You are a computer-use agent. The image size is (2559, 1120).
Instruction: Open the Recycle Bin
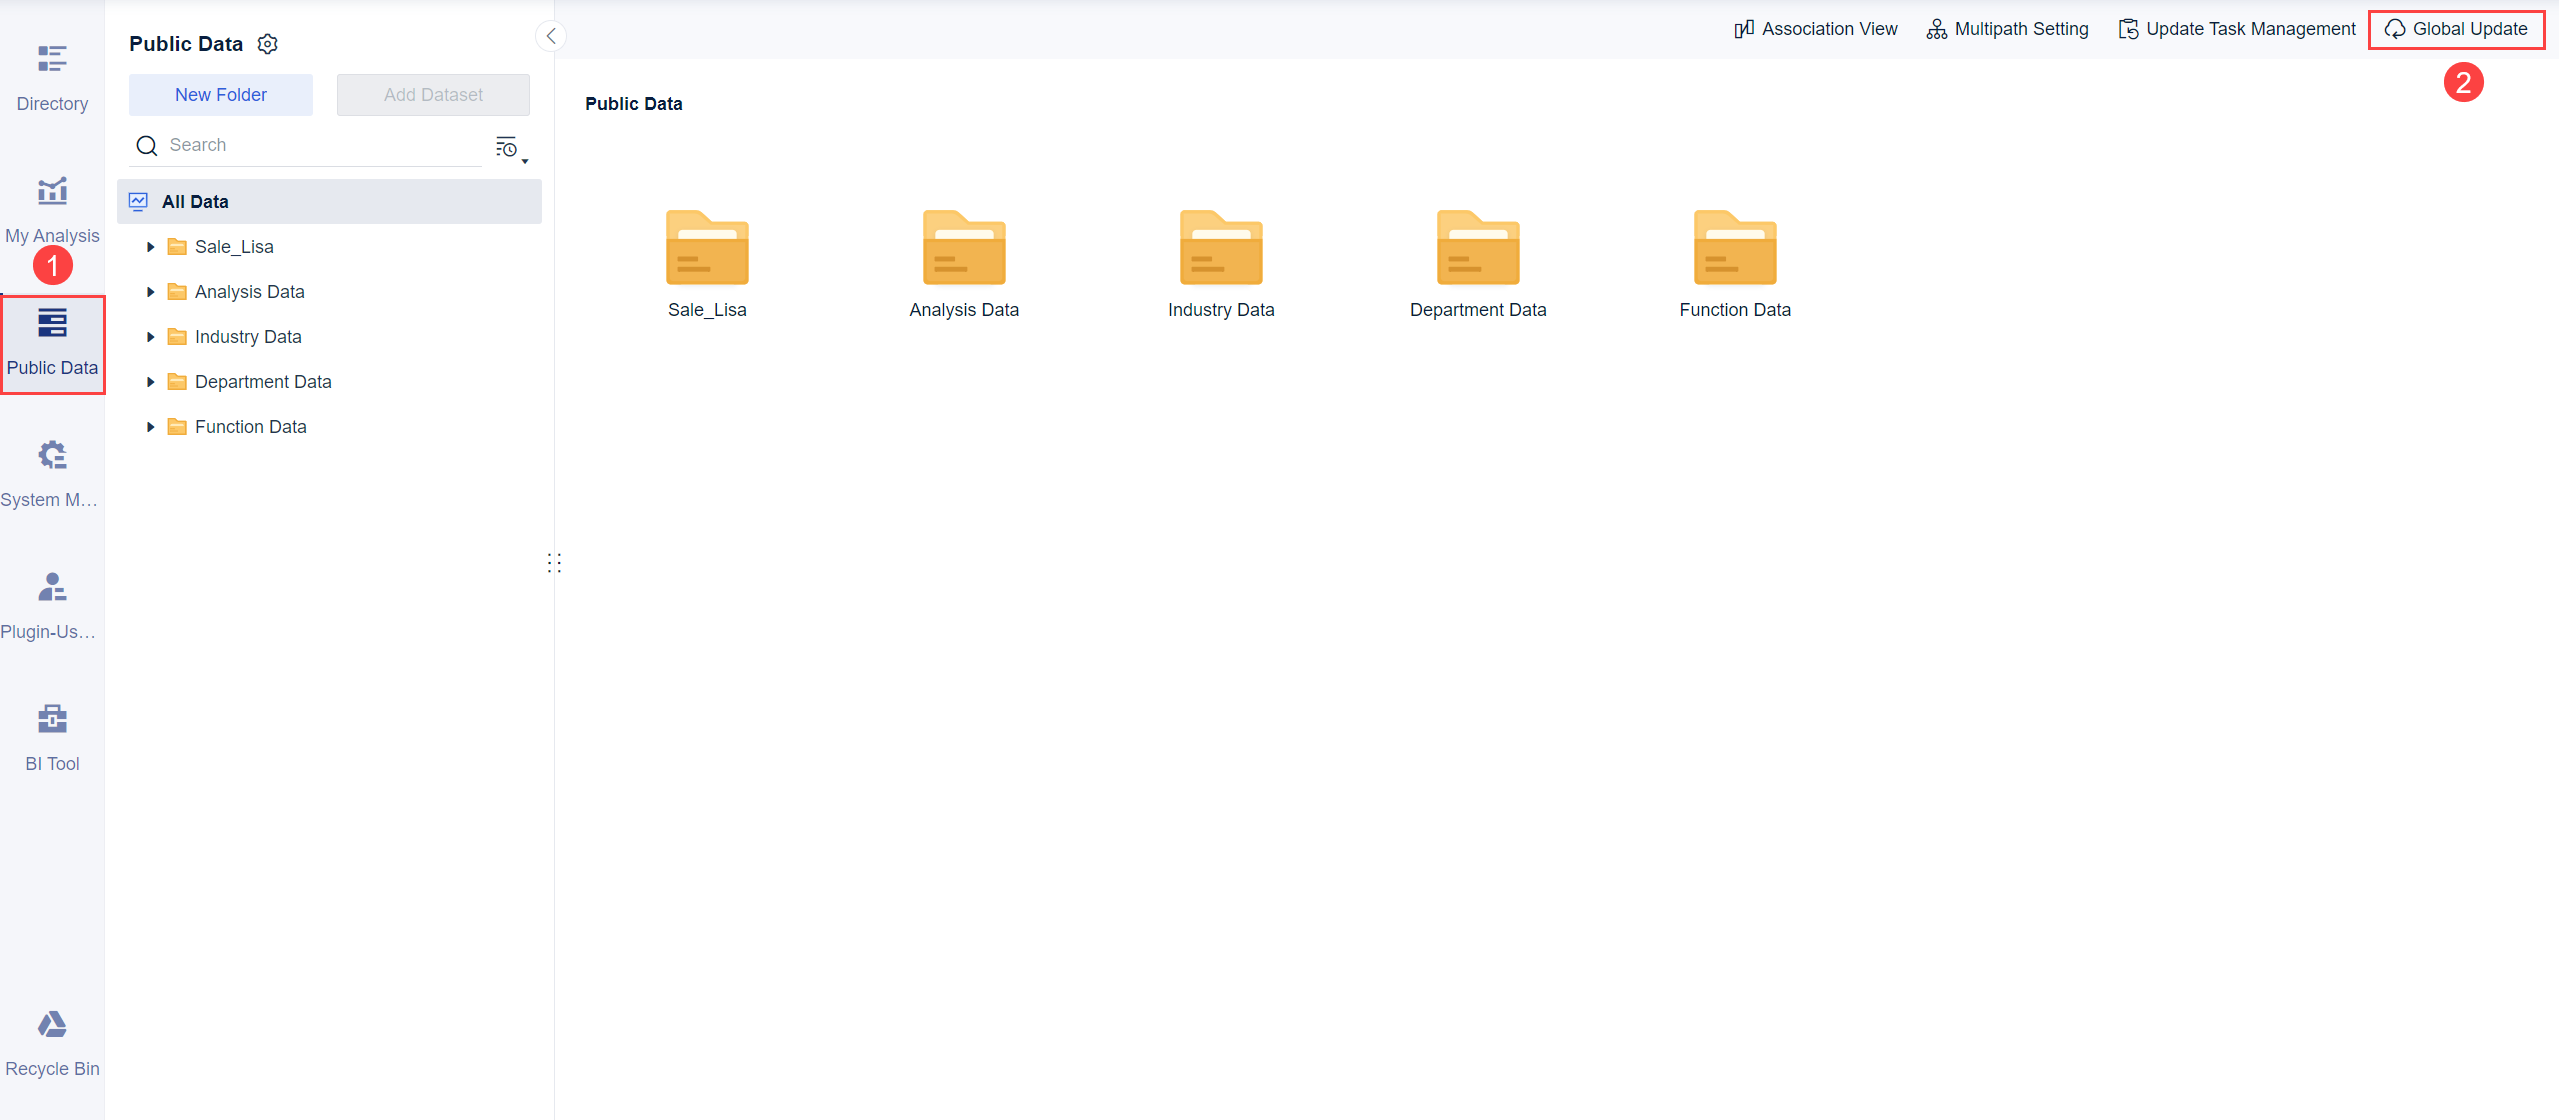pyautogui.click(x=51, y=1038)
